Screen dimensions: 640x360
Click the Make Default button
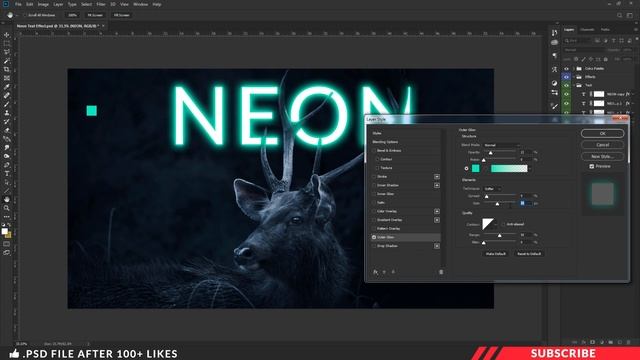(496, 254)
